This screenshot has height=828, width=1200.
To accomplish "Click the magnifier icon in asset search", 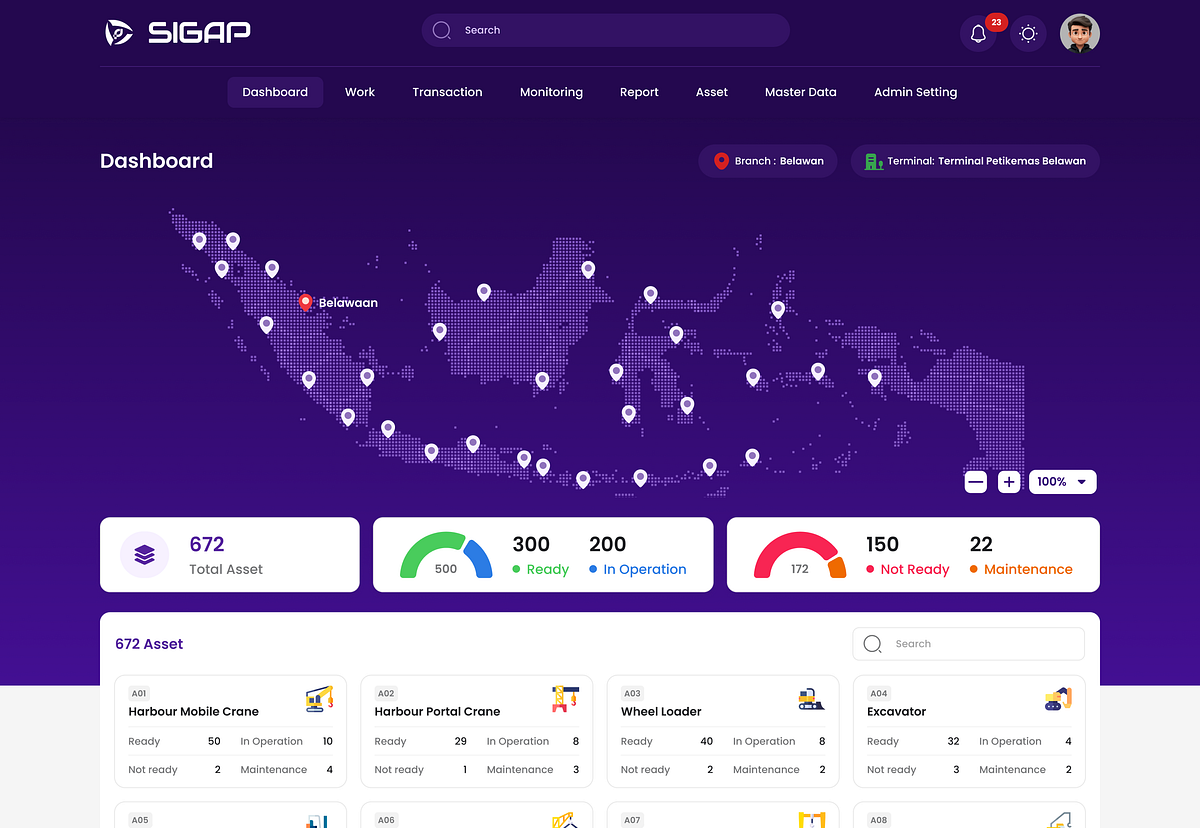I will (872, 644).
